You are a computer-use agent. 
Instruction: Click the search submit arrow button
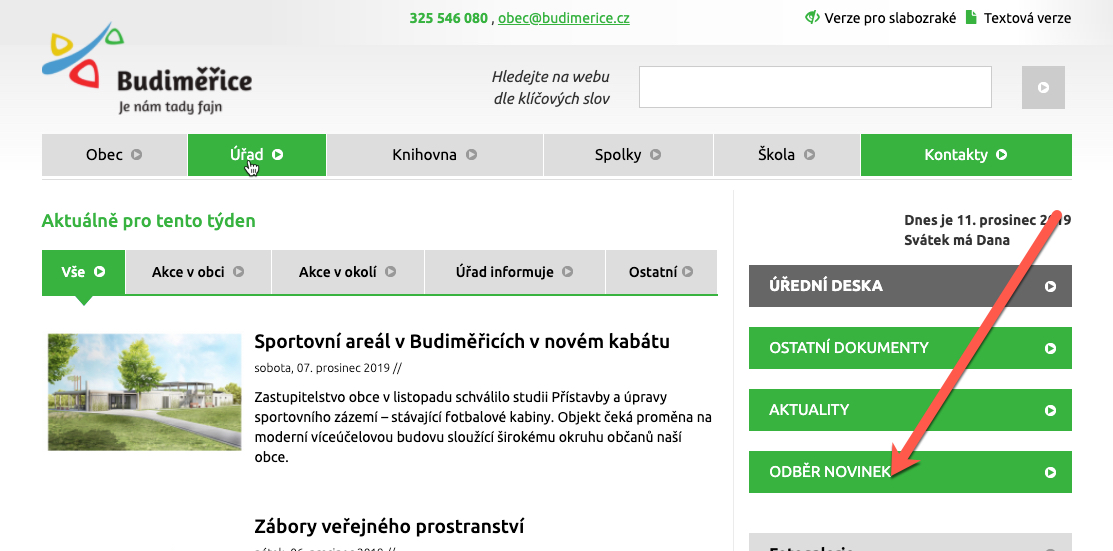click(1043, 88)
